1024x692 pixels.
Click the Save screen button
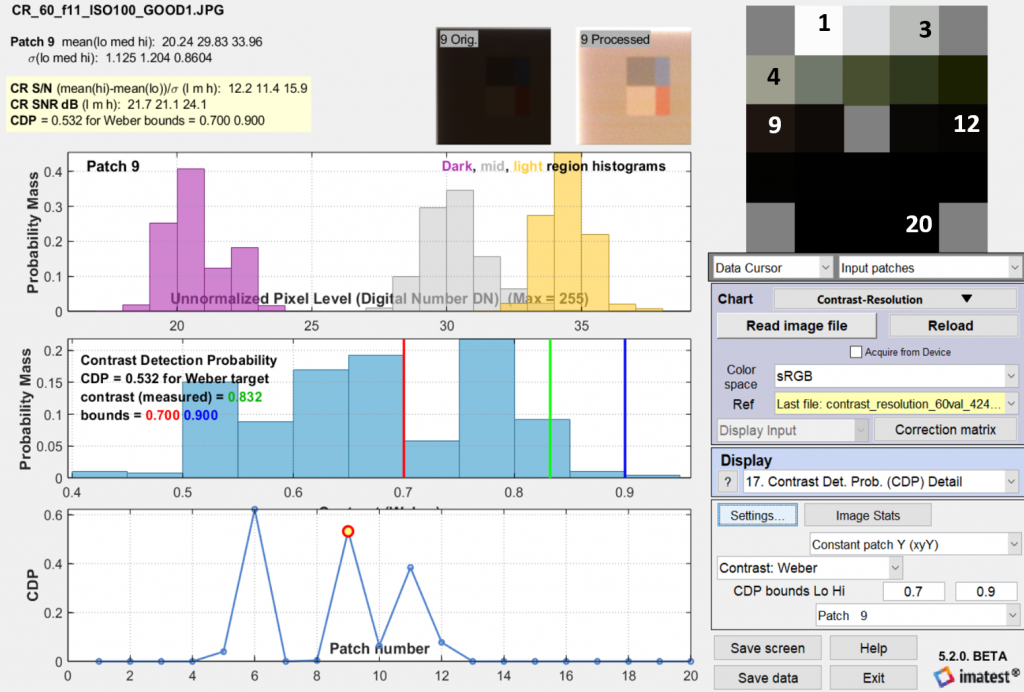tap(767, 648)
